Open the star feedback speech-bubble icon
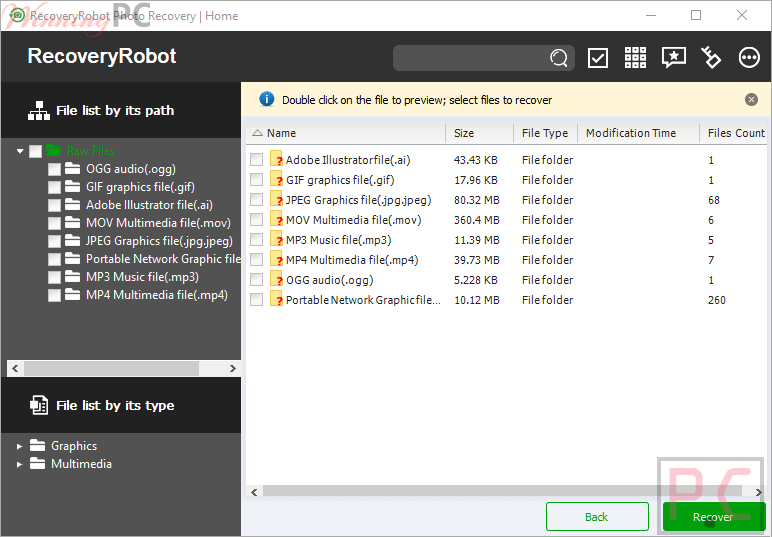The image size is (772, 537). [674, 58]
